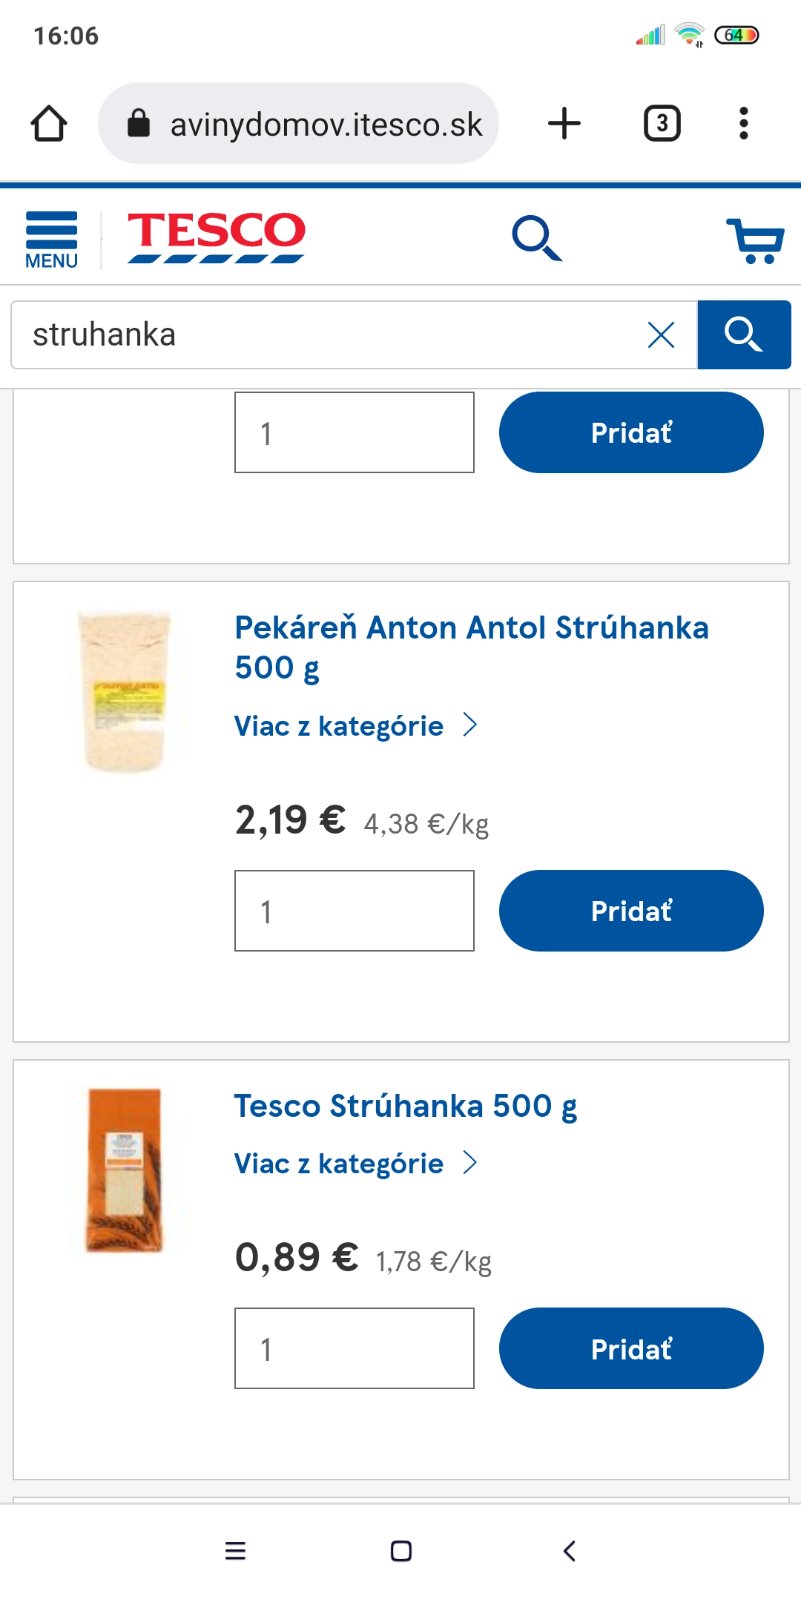Image resolution: width=801 pixels, height=1599 pixels.
Task: Open the shopping cart
Action: 755,240
